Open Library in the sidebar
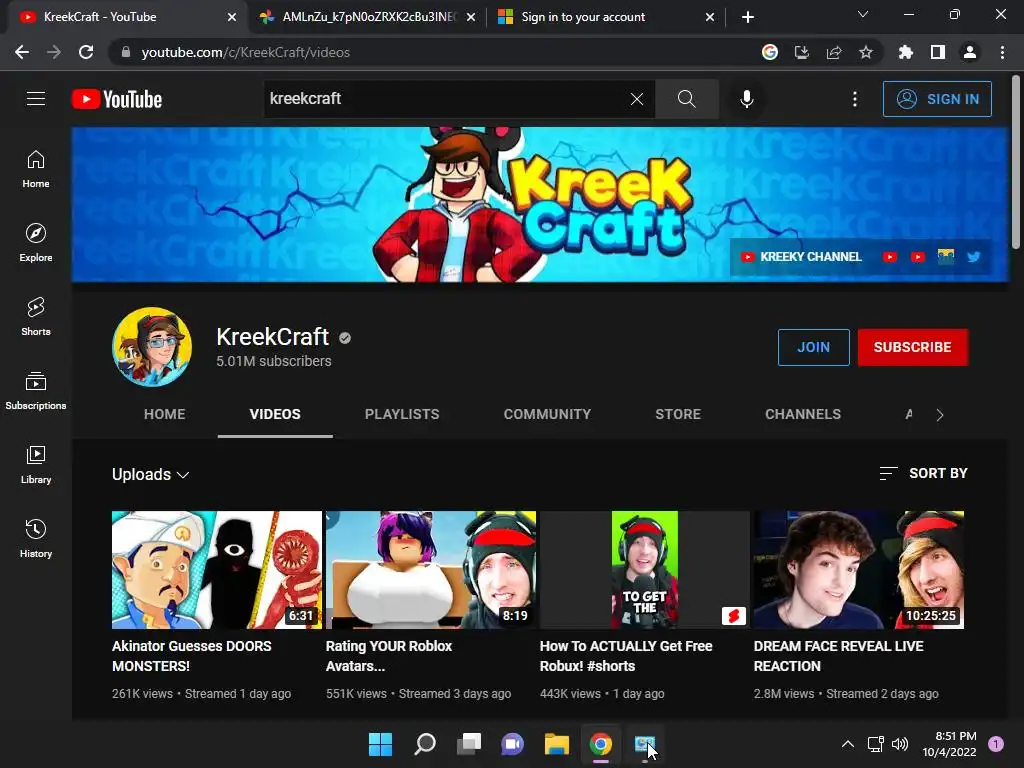Image resolution: width=1024 pixels, height=768 pixels. [36, 464]
